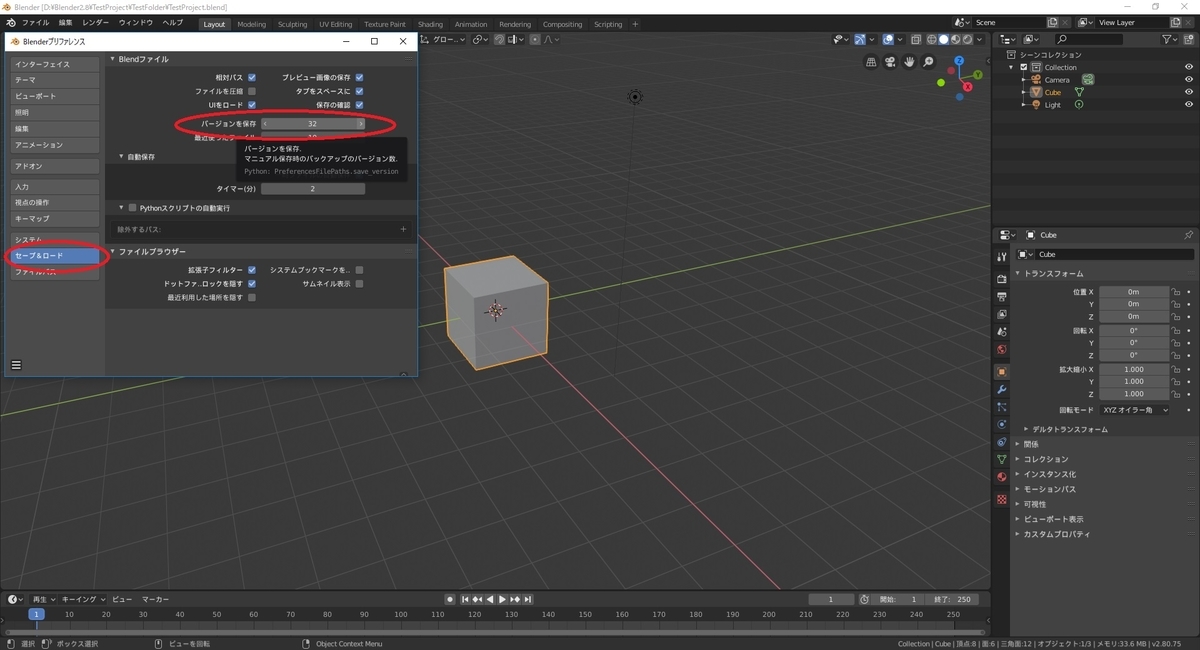This screenshot has width=1200, height=650.
Task: Click the magnifying glass zoom icon in the gizmo area
Action: (x=927, y=61)
